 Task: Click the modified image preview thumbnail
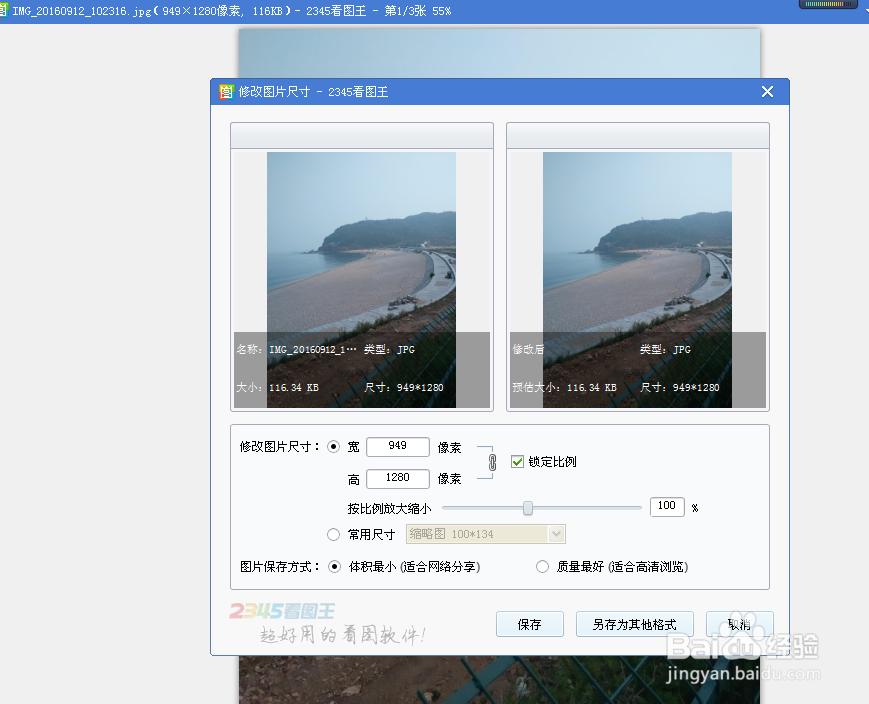click(x=637, y=280)
